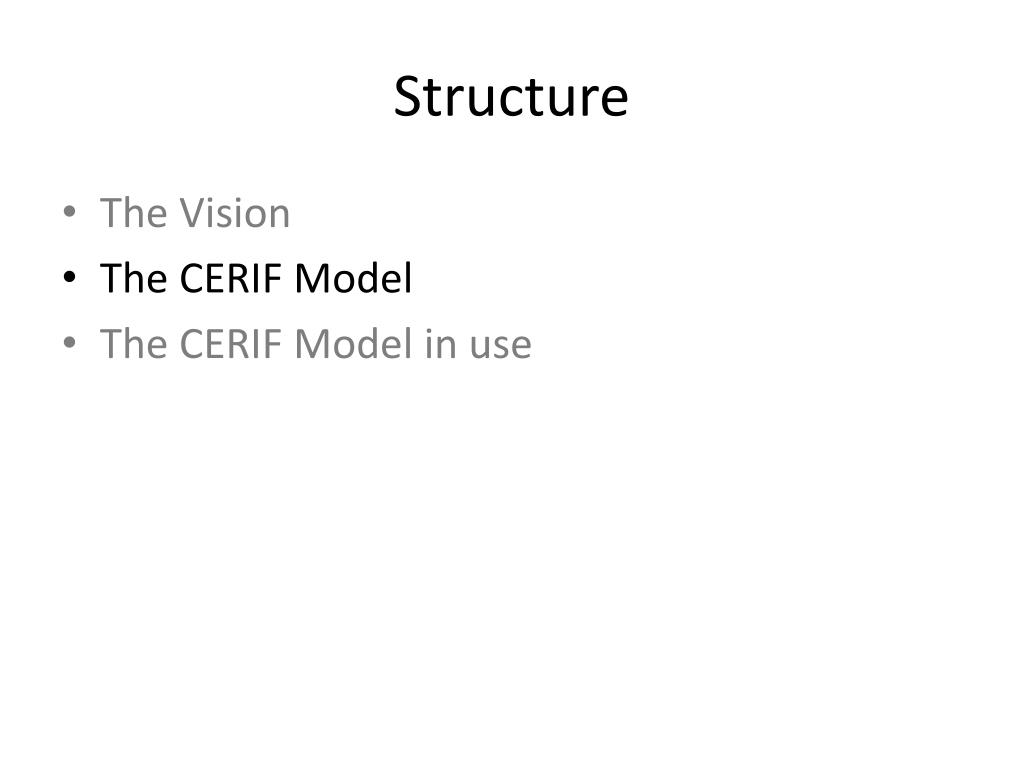Click the word 'Model' in the black bullet
This screenshot has width=1024, height=768.
point(353,278)
